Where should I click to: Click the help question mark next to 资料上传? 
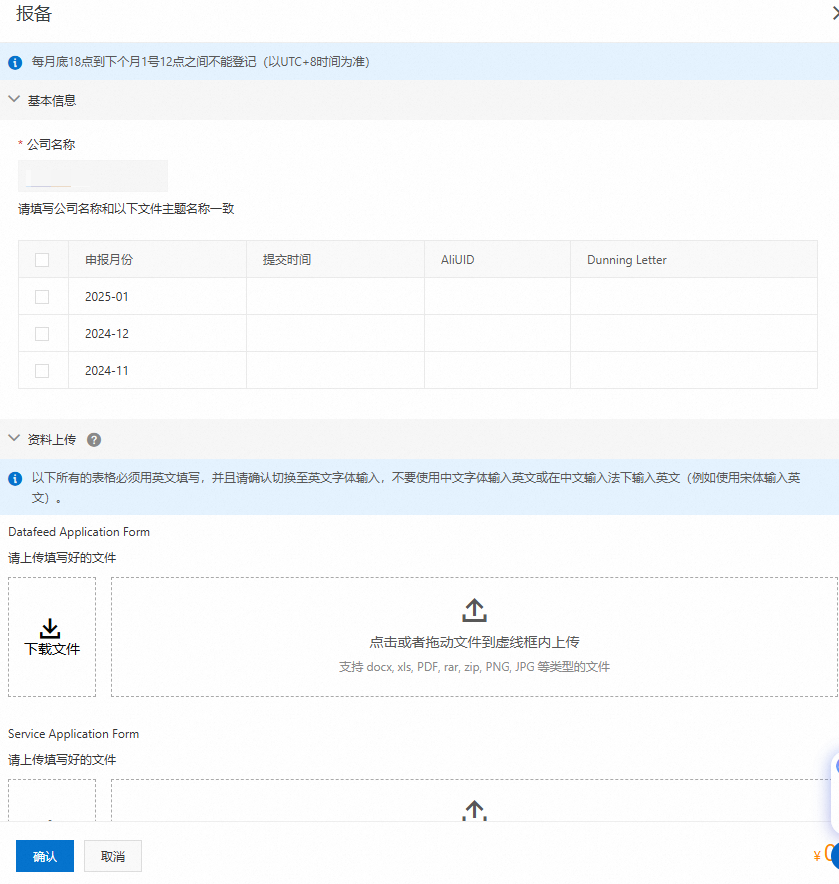click(94, 440)
